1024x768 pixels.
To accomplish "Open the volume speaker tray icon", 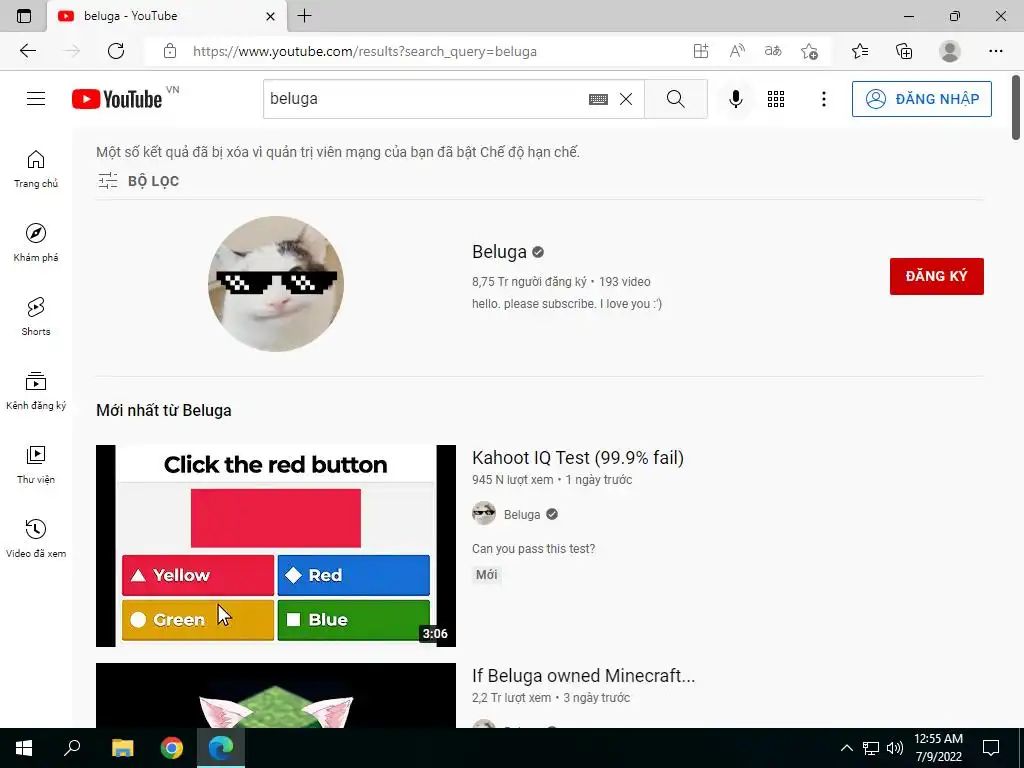I will click(x=894, y=748).
